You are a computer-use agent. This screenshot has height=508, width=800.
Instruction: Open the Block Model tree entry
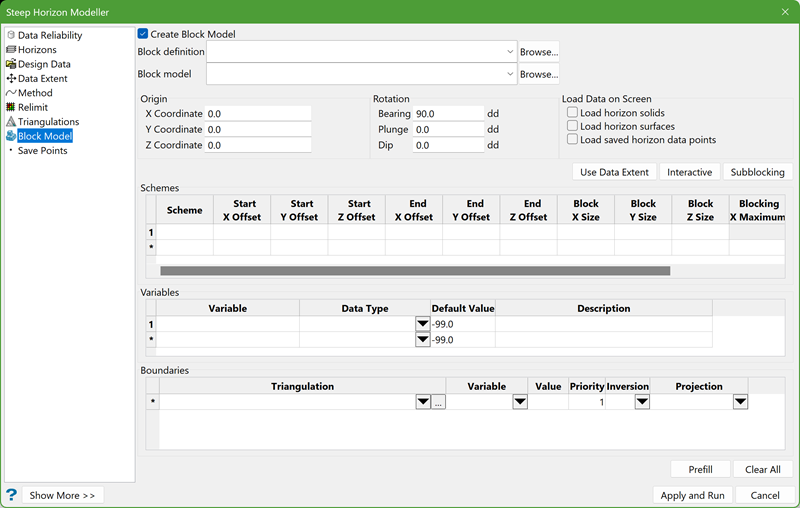click(x=45, y=136)
